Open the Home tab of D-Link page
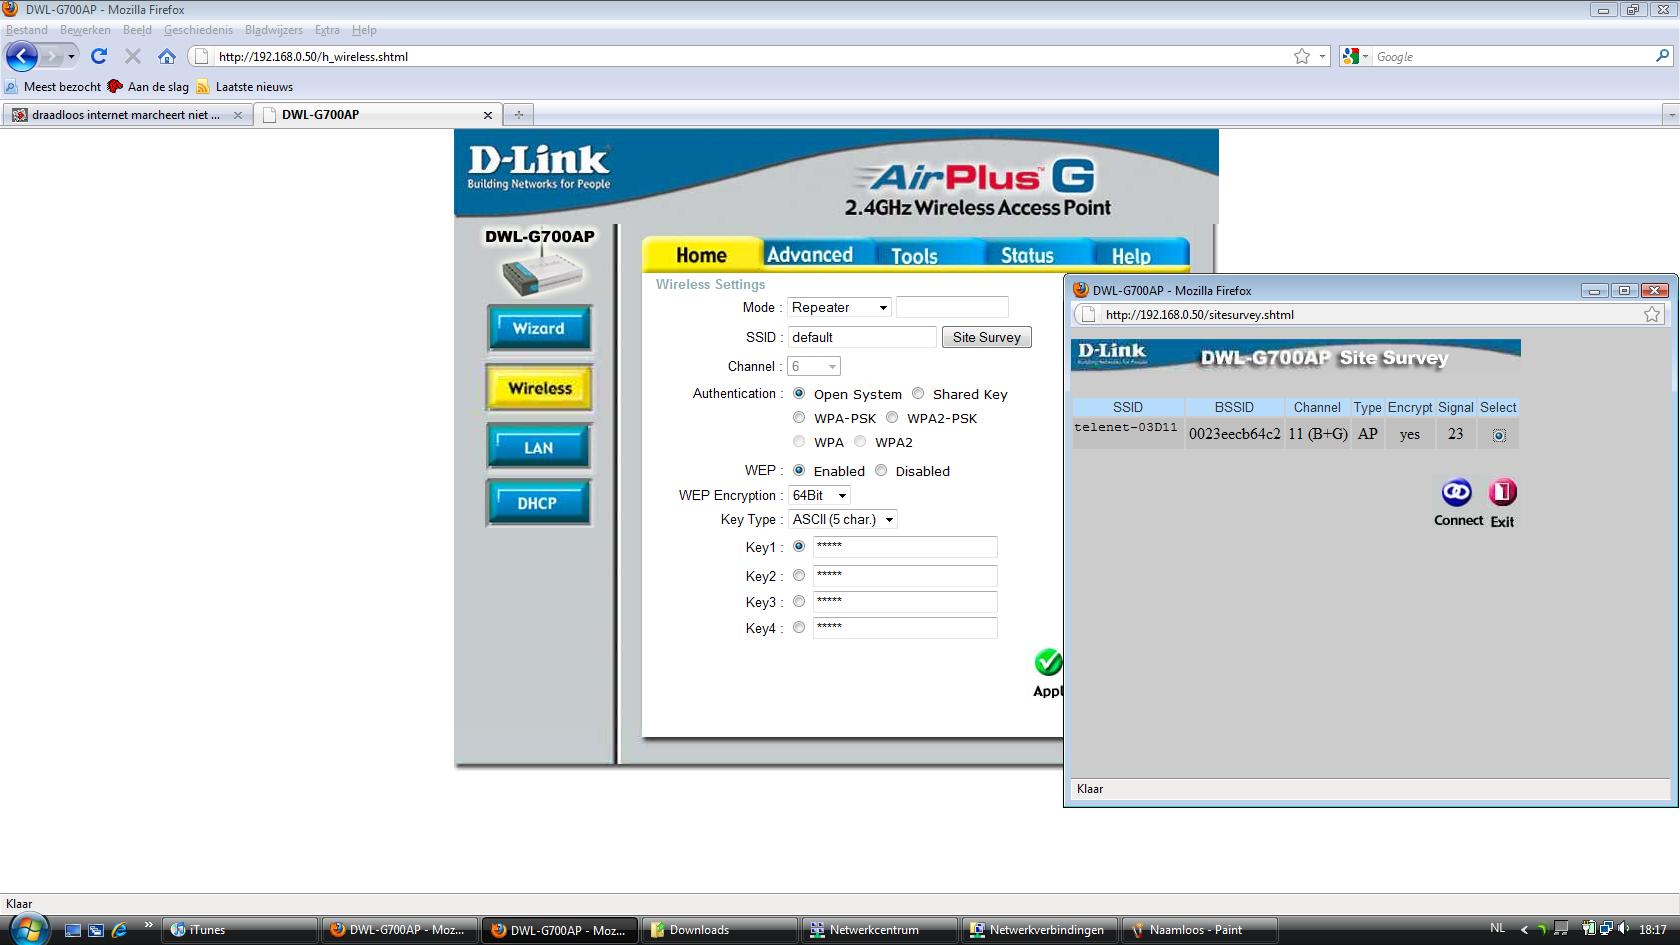1680x945 pixels. (x=701, y=255)
